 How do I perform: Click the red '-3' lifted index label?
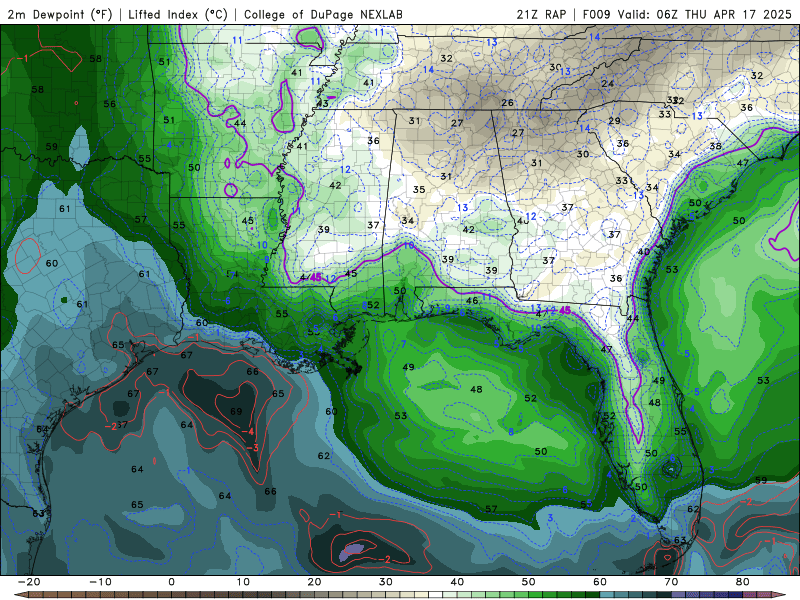pos(252,448)
